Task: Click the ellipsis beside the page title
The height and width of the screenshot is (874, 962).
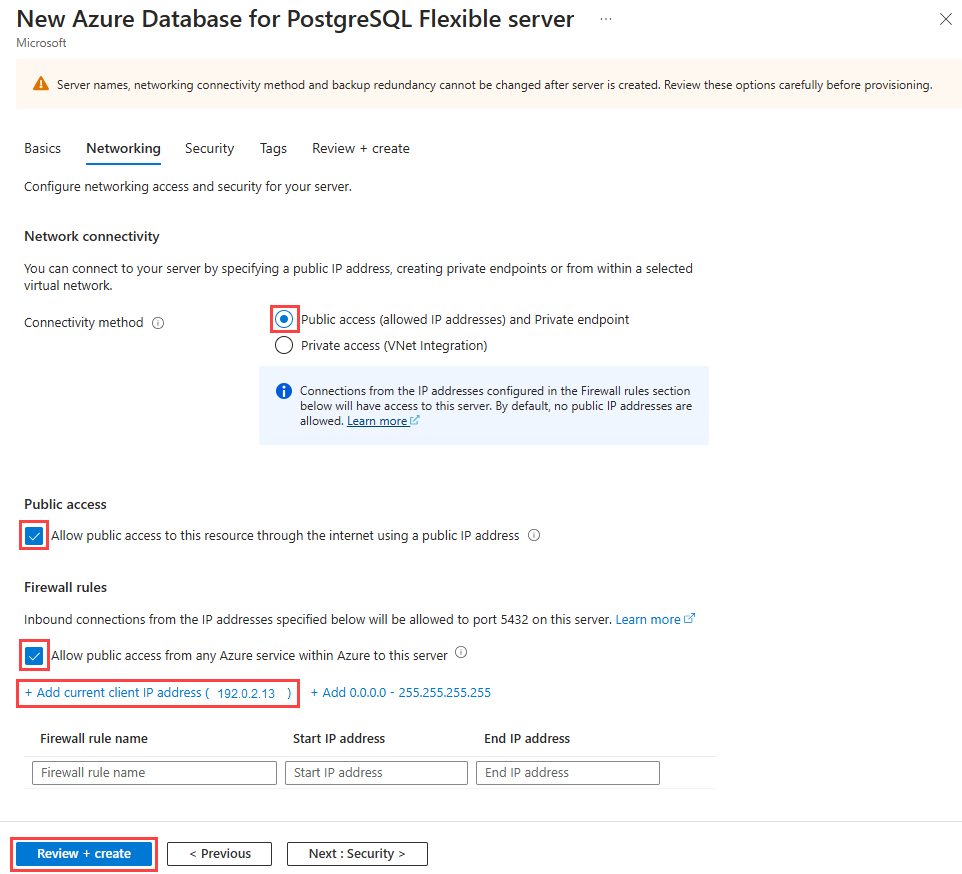Action: pos(605,19)
